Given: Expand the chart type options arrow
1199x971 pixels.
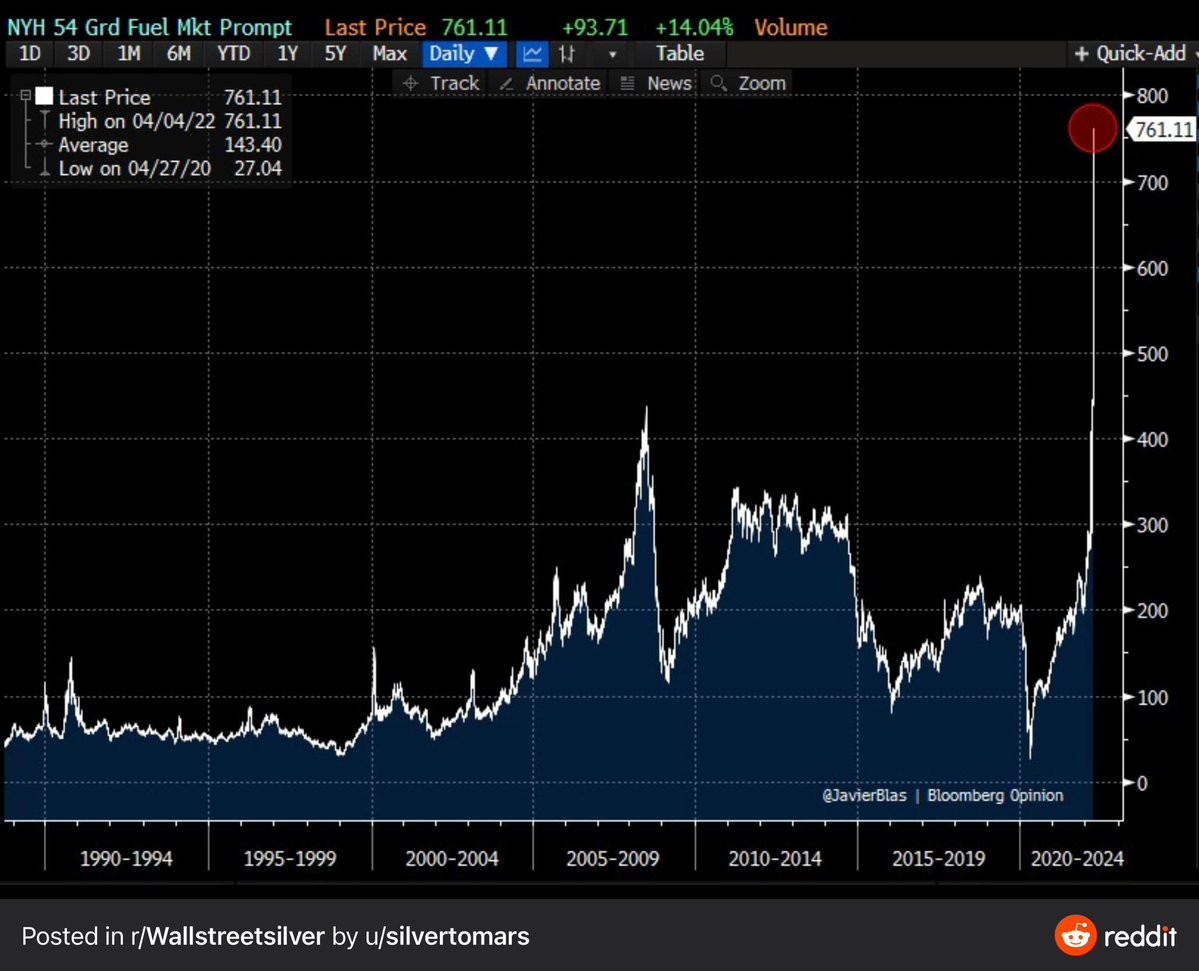Looking at the screenshot, I should pyautogui.click(x=612, y=54).
